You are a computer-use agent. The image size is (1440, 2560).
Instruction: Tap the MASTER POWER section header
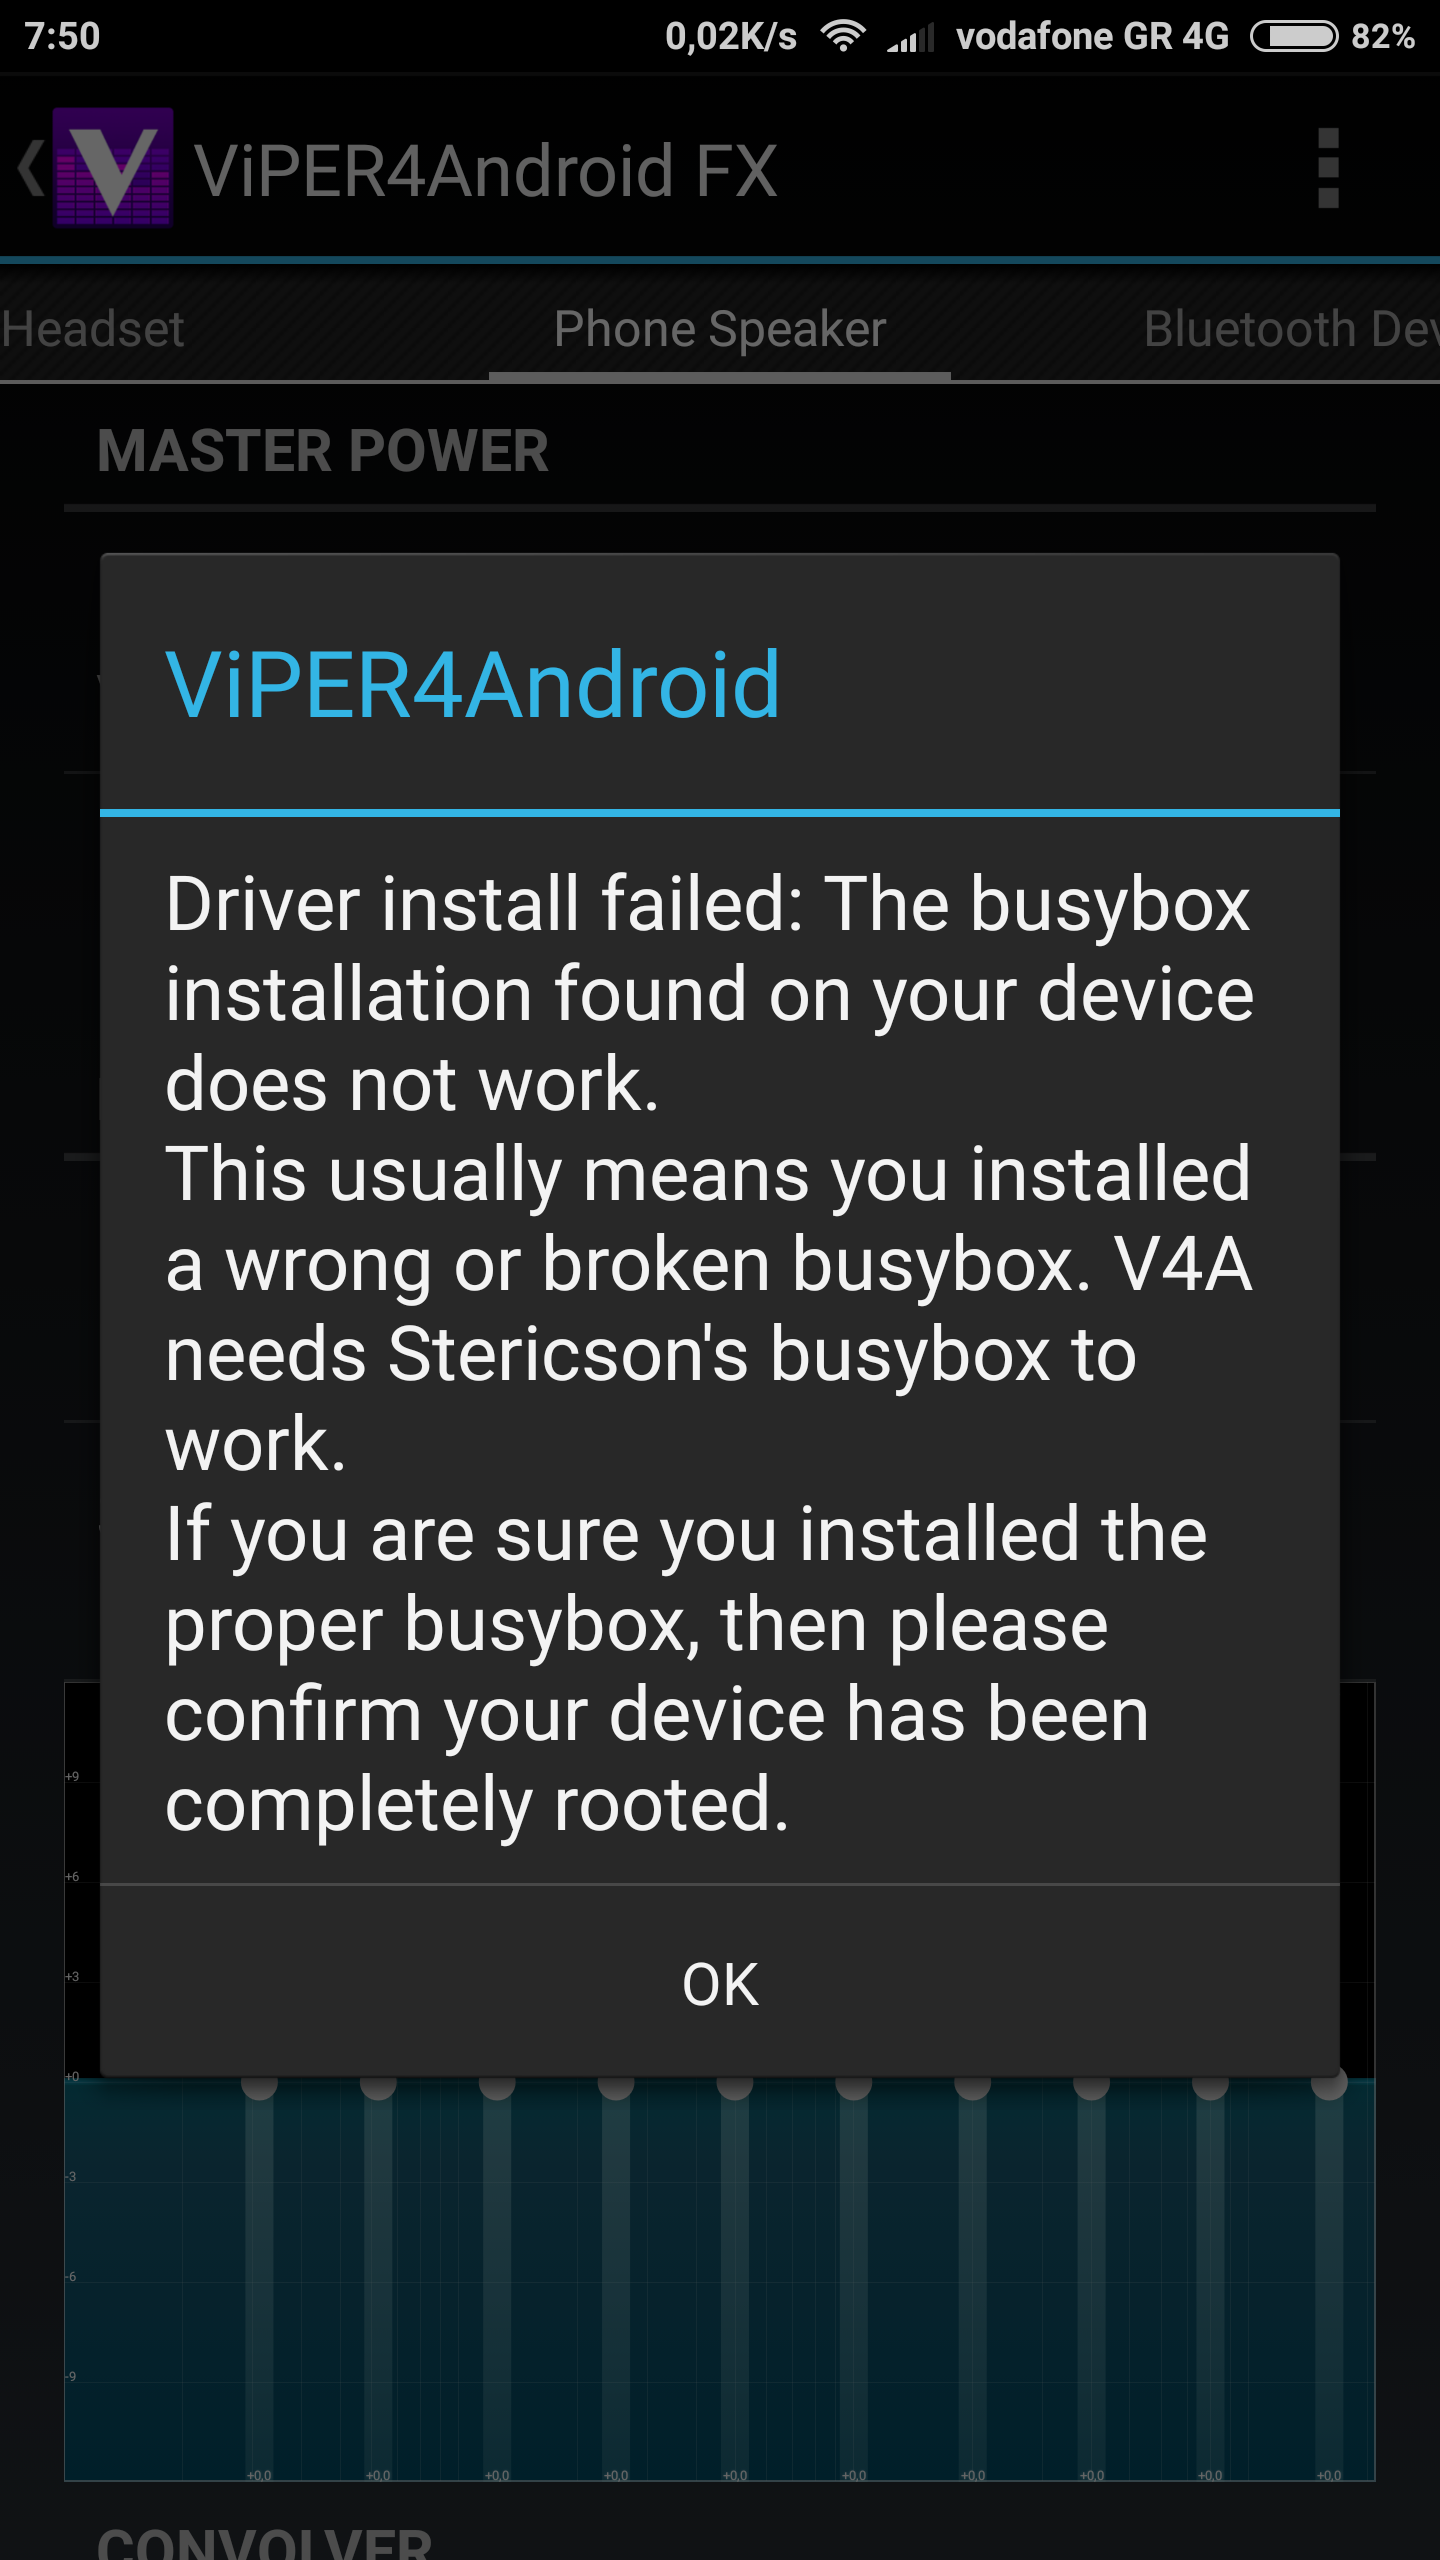coord(323,451)
